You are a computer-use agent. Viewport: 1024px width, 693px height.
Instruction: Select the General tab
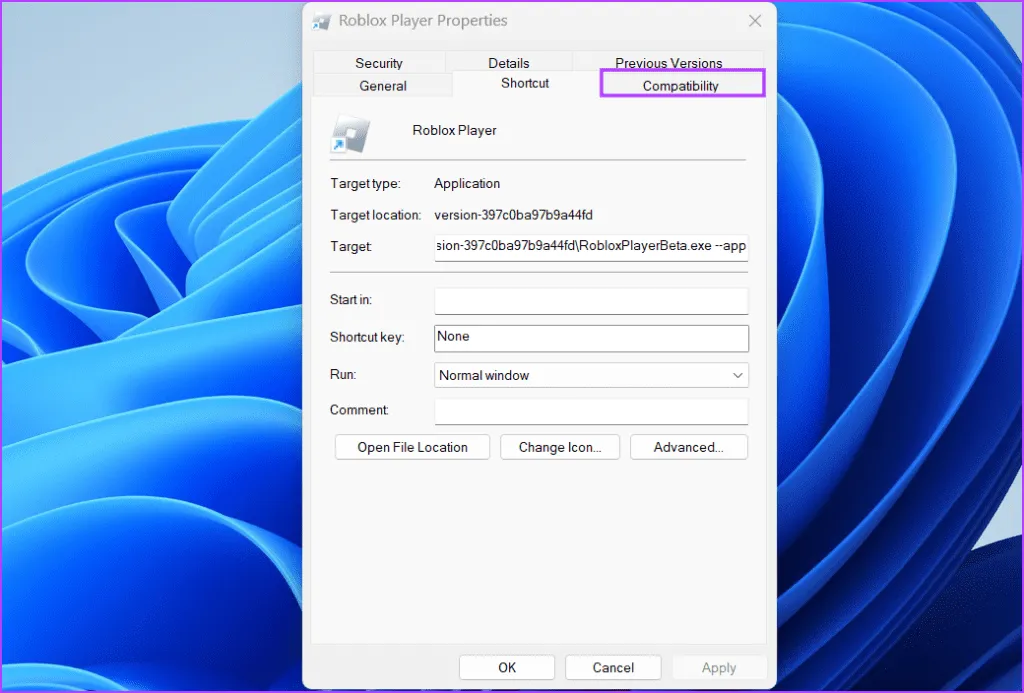point(383,86)
